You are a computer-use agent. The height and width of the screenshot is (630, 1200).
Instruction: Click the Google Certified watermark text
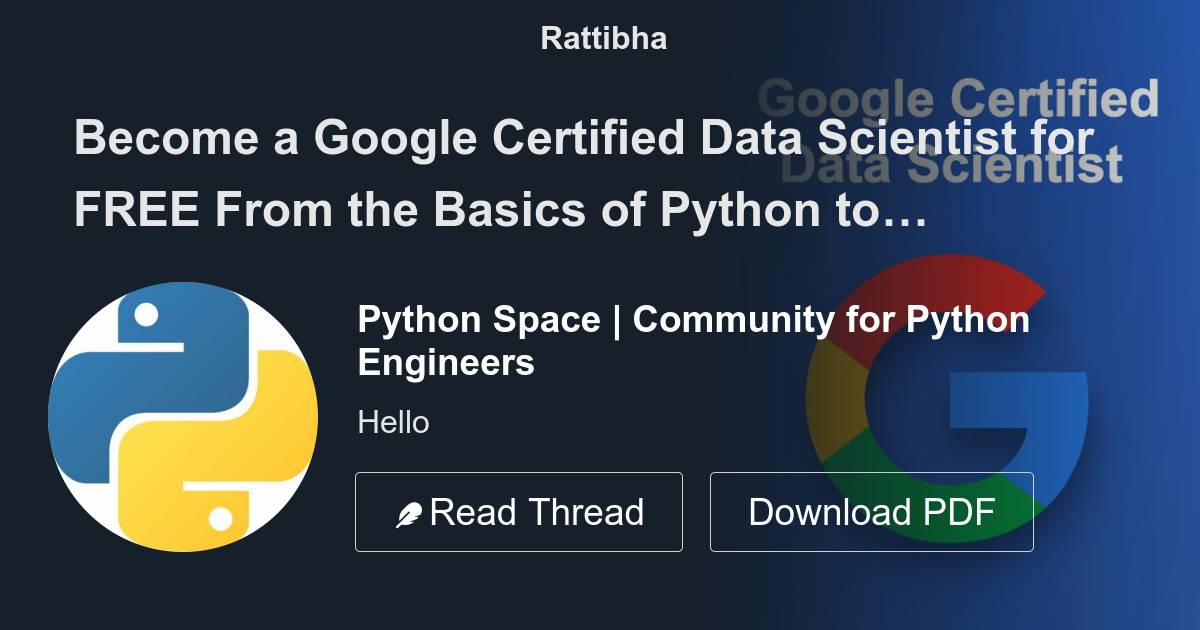tap(958, 100)
